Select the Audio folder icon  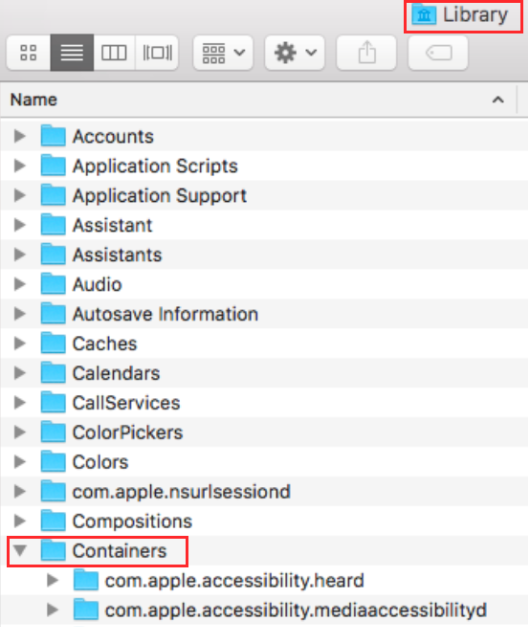click(x=53, y=284)
